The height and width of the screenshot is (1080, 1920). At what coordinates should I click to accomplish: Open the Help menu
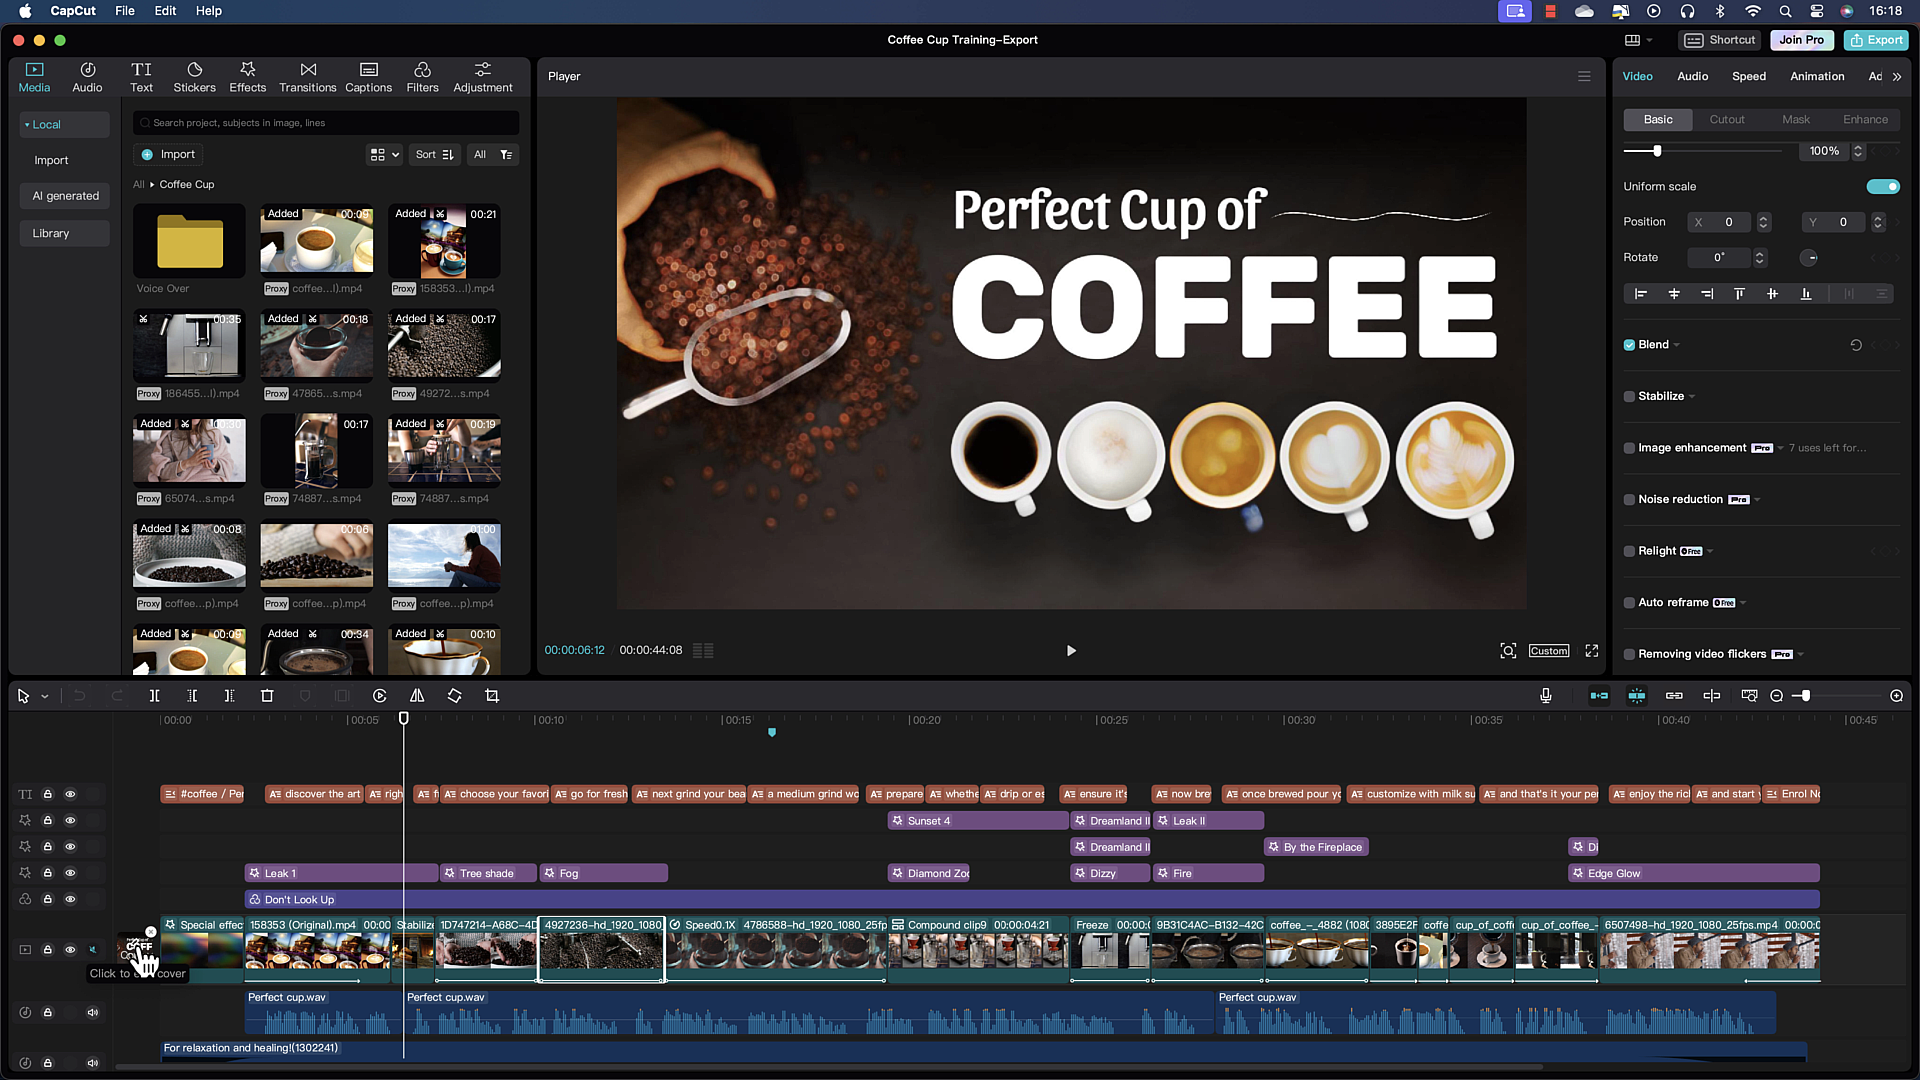pyautogui.click(x=209, y=11)
